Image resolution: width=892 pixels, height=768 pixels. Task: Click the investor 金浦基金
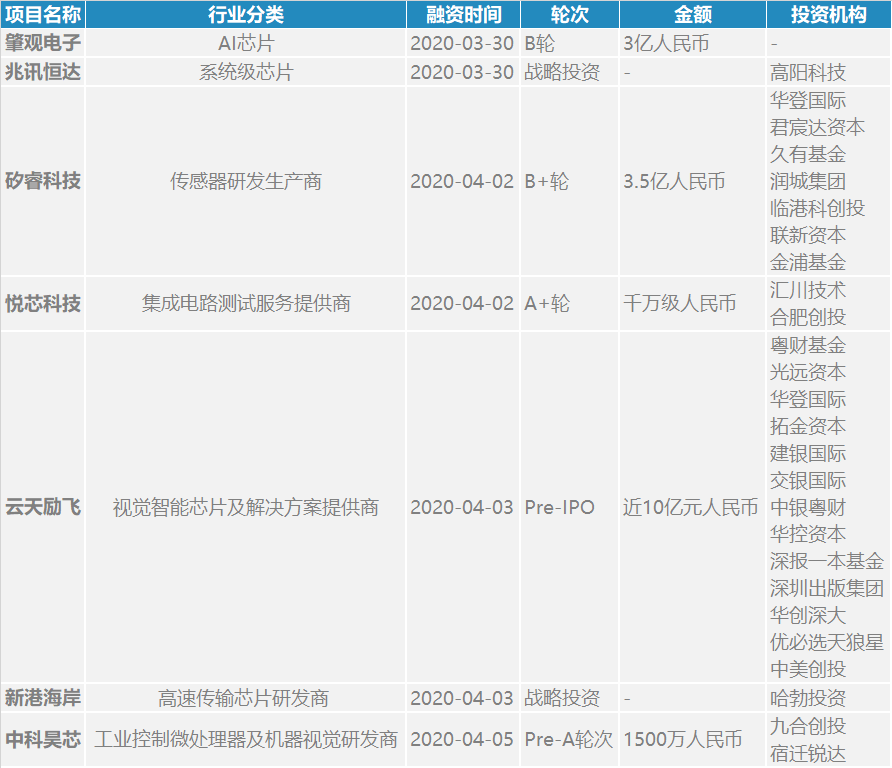(808, 262)
